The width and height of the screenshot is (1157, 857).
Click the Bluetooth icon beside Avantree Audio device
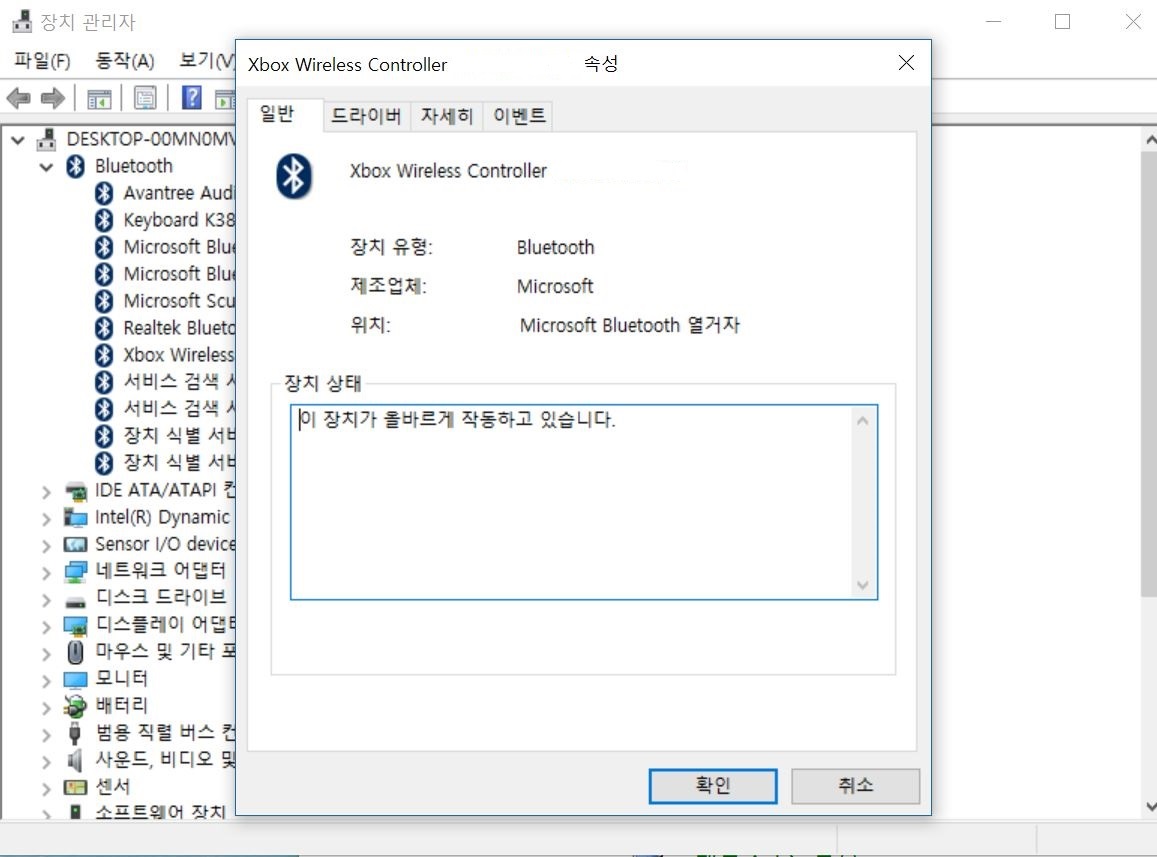(x=104, y=193)
